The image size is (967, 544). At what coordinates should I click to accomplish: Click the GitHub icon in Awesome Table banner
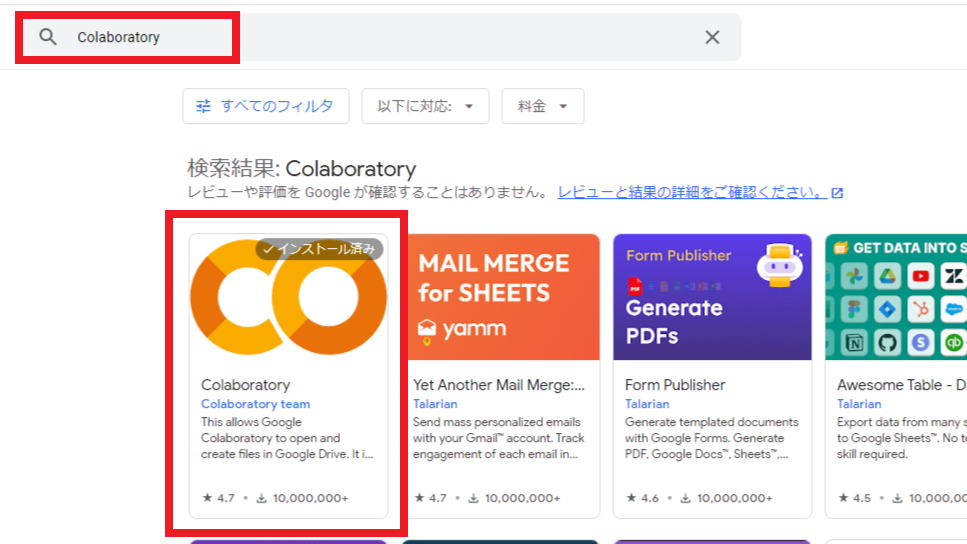(x=887, y=343)
